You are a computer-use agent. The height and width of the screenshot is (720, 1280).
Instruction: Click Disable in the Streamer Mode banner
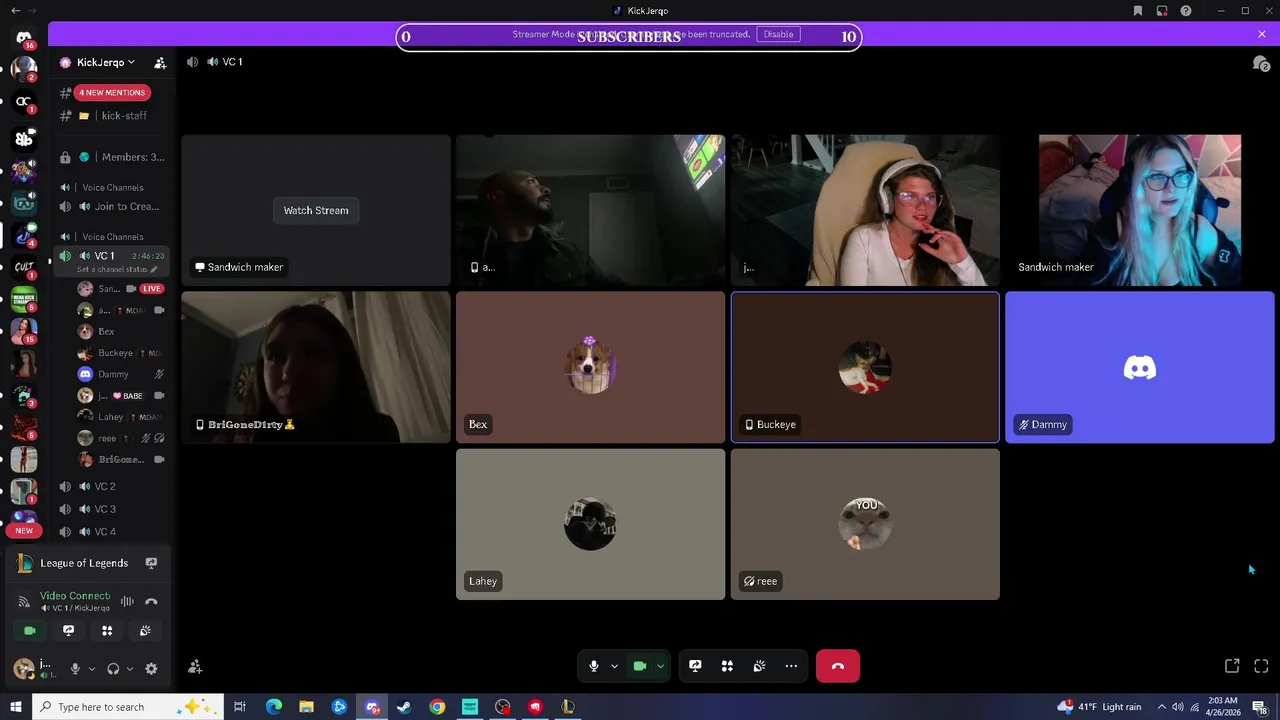778,34
